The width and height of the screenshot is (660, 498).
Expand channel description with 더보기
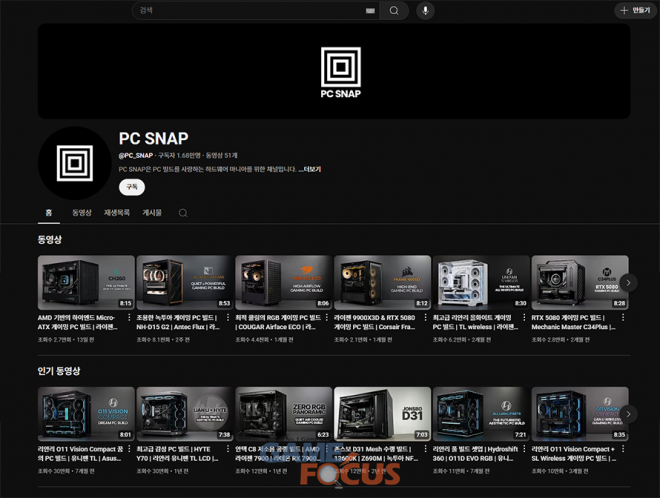pyautogui.click(x=311, y=169)
